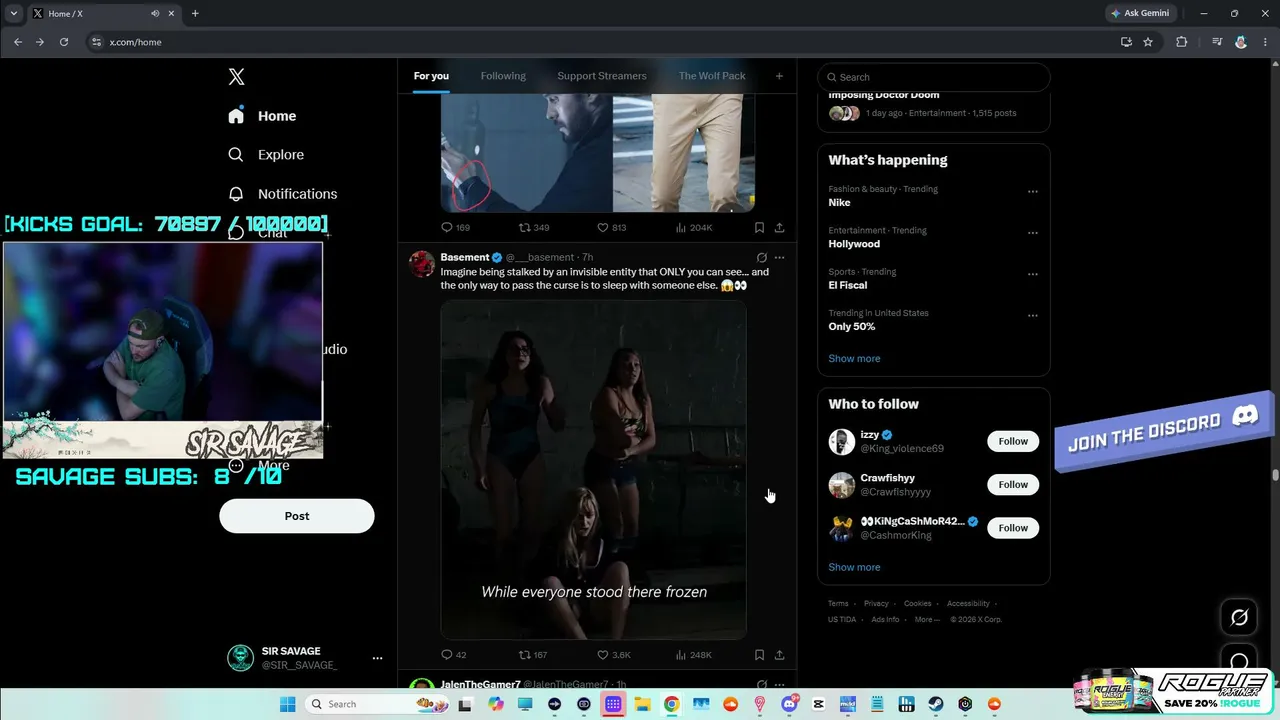Add a new timeline tab with plus
Screen dimensions: 1280x720
click(779, 76)
